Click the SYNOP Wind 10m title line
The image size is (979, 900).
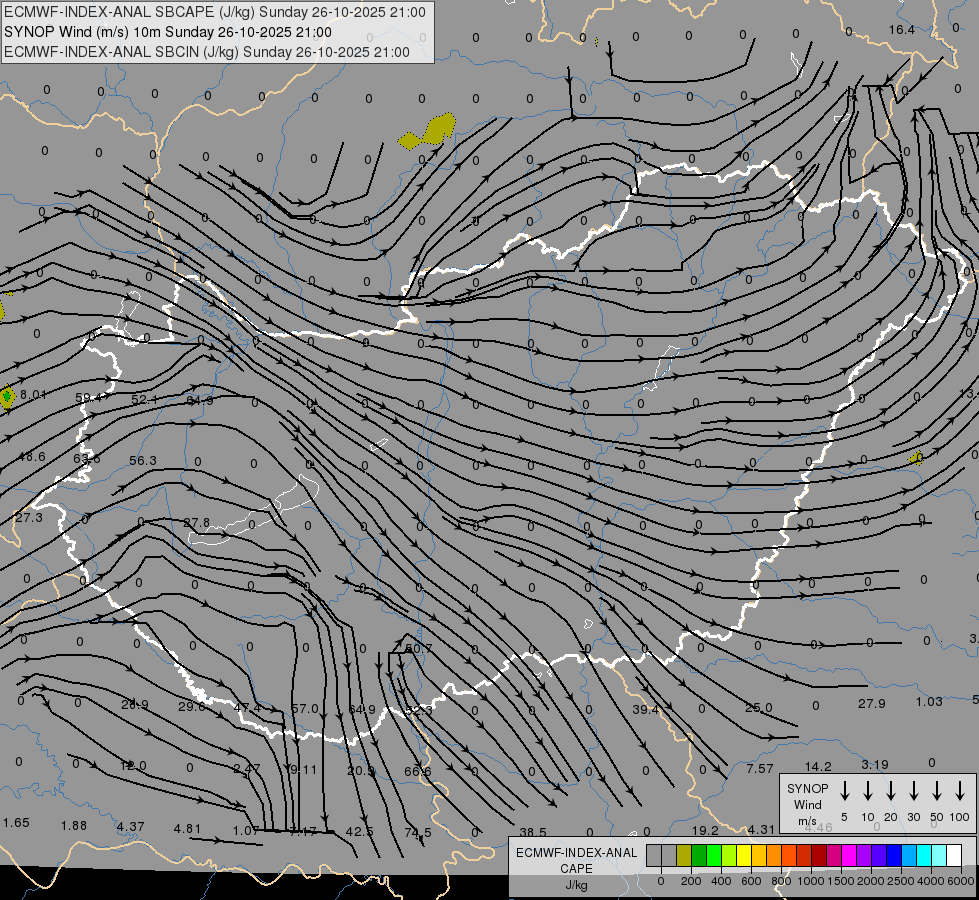click(x=167, y=32)
